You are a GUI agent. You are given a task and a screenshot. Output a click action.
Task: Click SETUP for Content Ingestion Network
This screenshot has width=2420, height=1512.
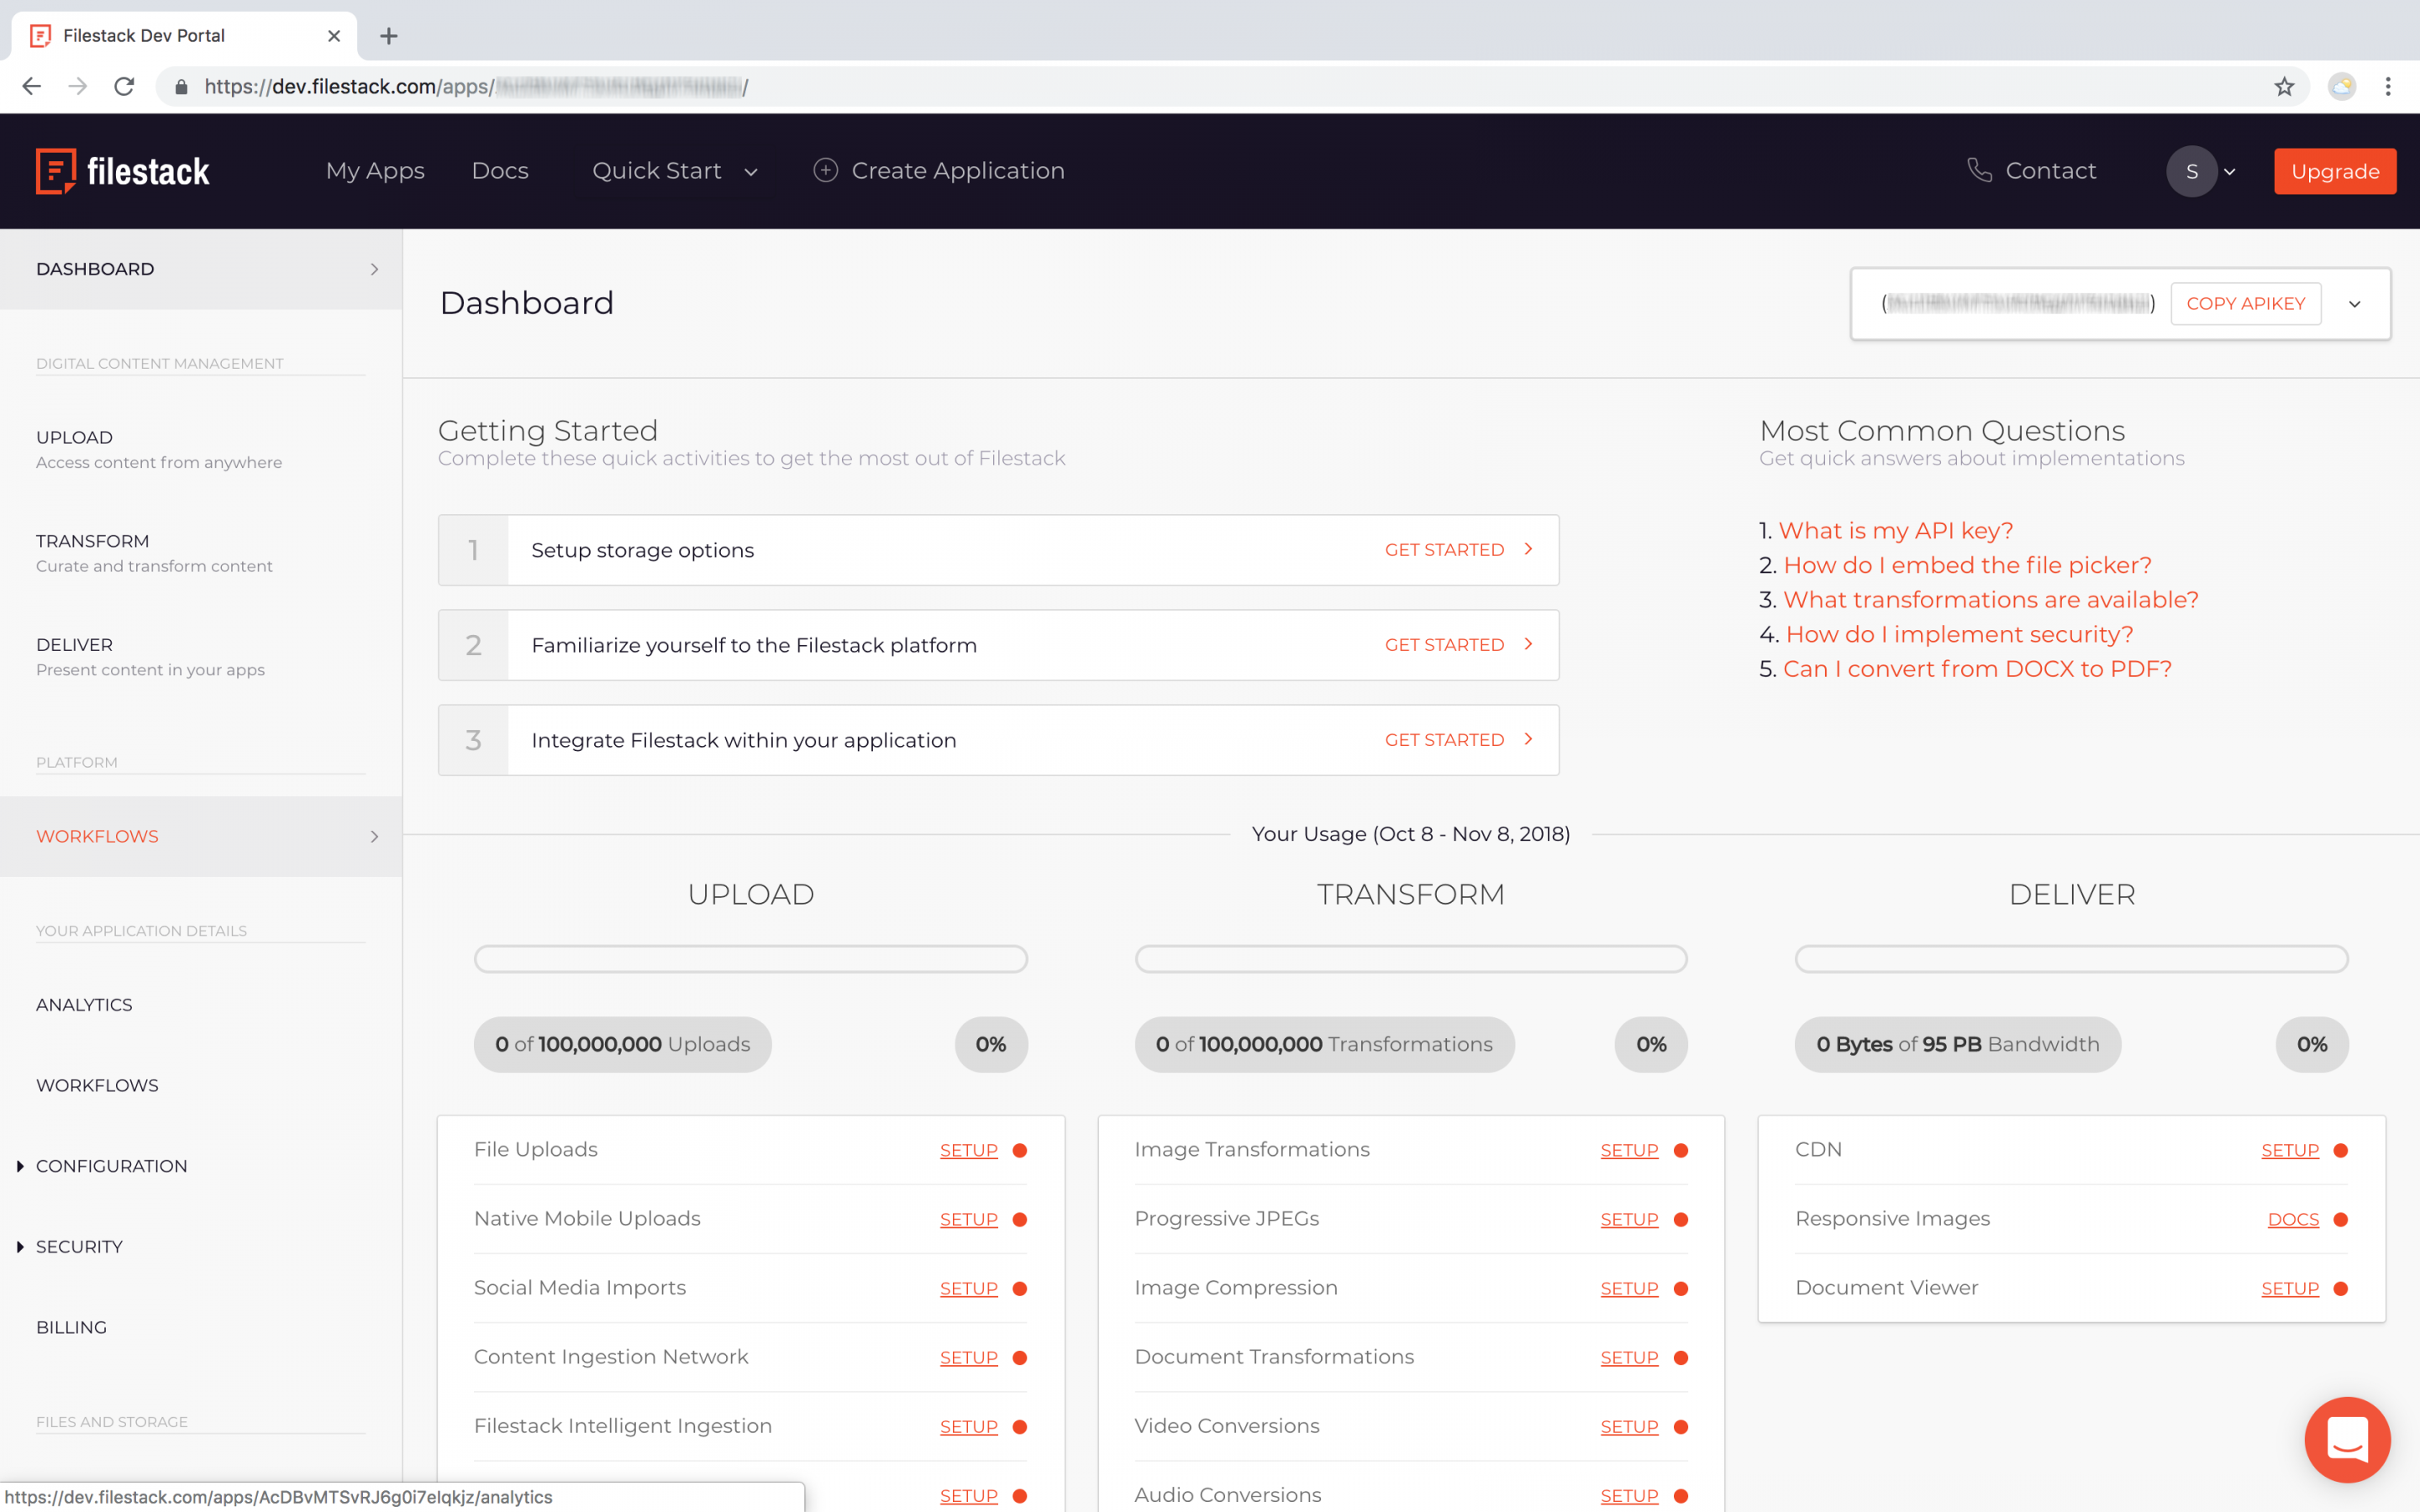(x=968, y=1357)
